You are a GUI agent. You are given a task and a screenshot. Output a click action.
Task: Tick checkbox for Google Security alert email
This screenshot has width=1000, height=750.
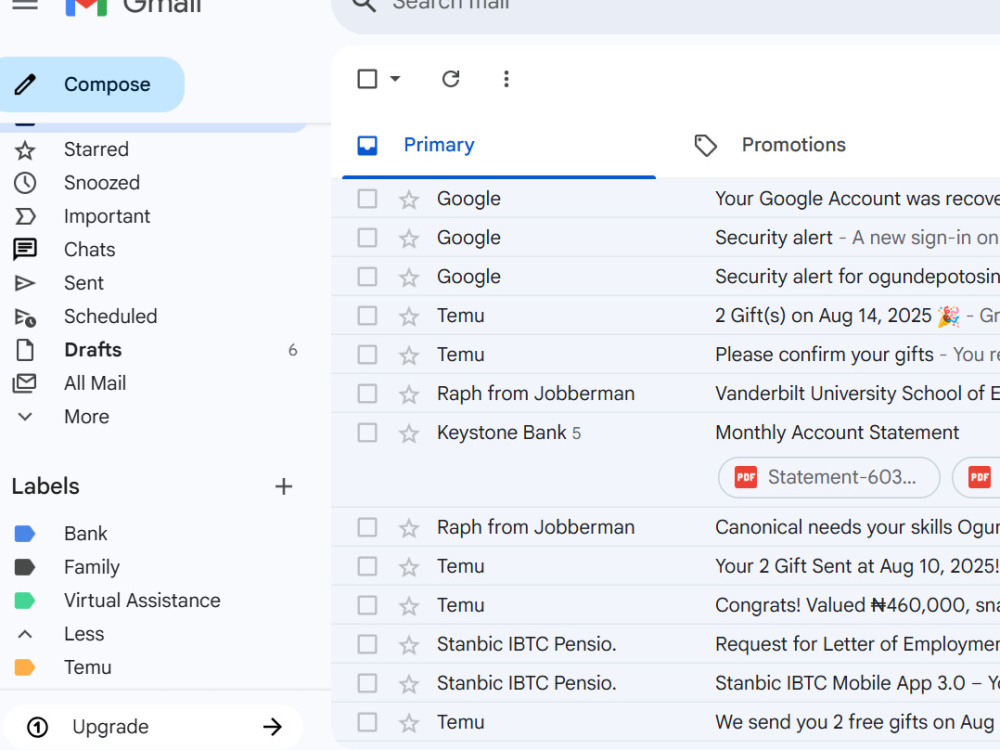[x=367, y=238]
